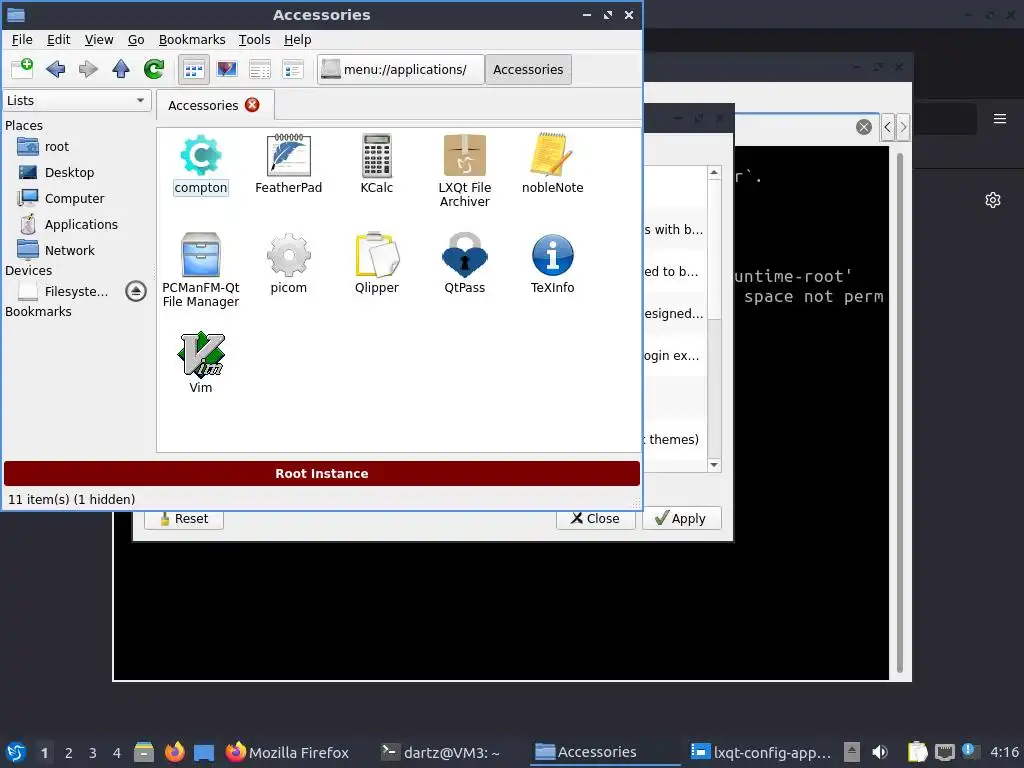Click the config dialog scrollbar down arrow

714,465
